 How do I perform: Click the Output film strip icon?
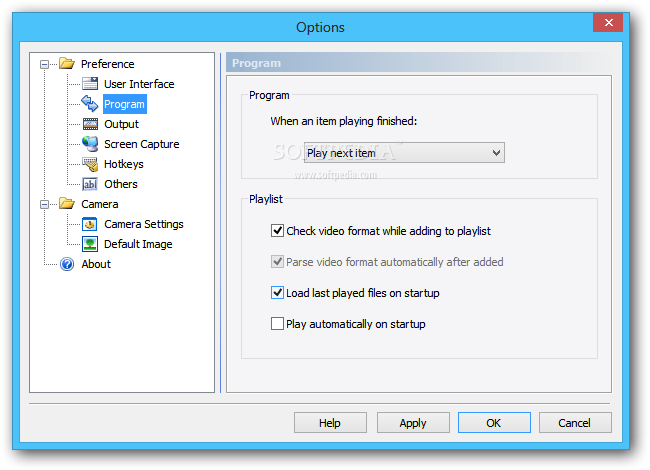coord(90,124)
